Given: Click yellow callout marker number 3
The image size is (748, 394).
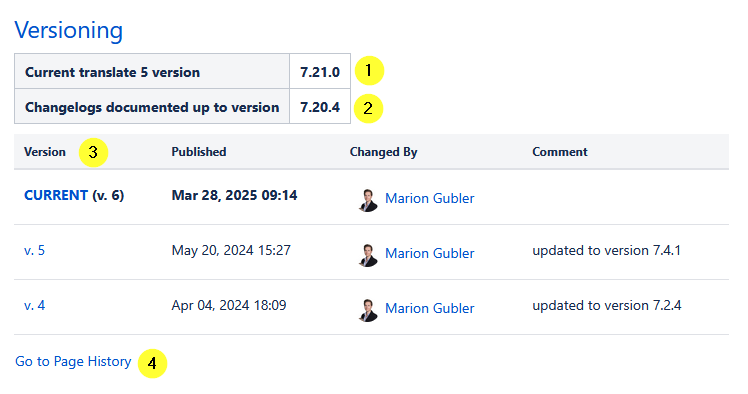Looking at the screenshot, I should [94, 152].
